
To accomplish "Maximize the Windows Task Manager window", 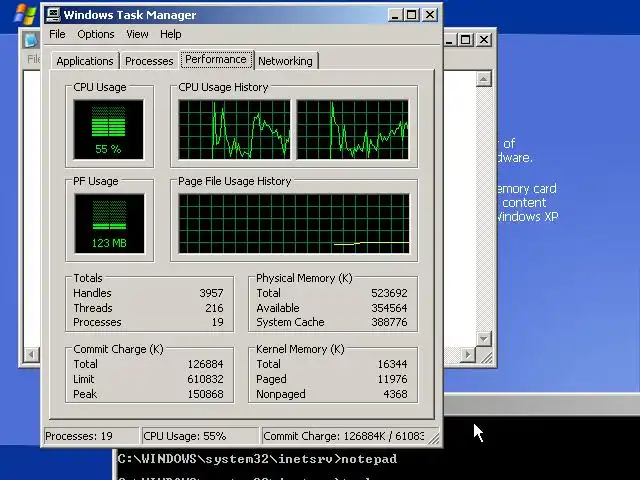I will pos(411,16).
